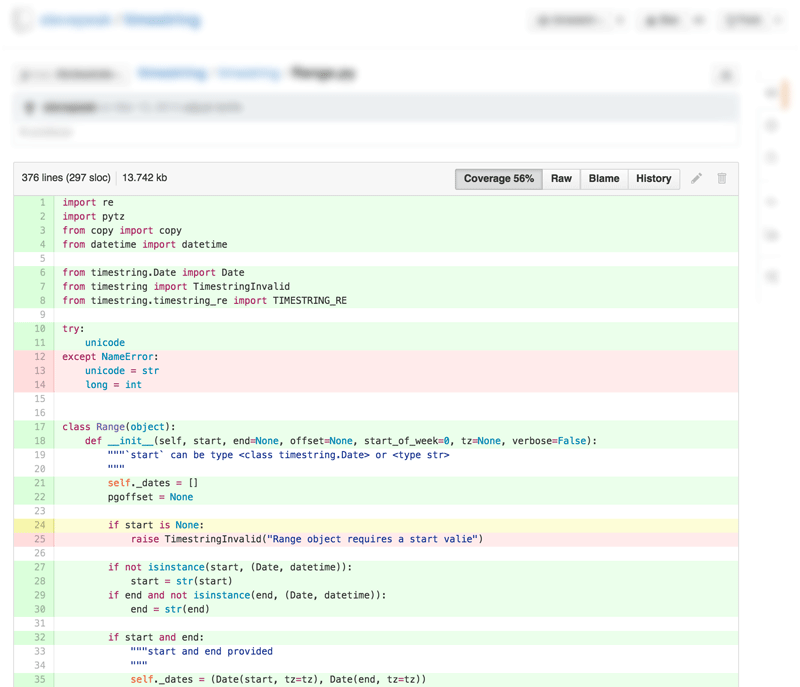The height and width of the screenshot is (687, 800).
Task: Select line number 8
Action: point(43,300)
